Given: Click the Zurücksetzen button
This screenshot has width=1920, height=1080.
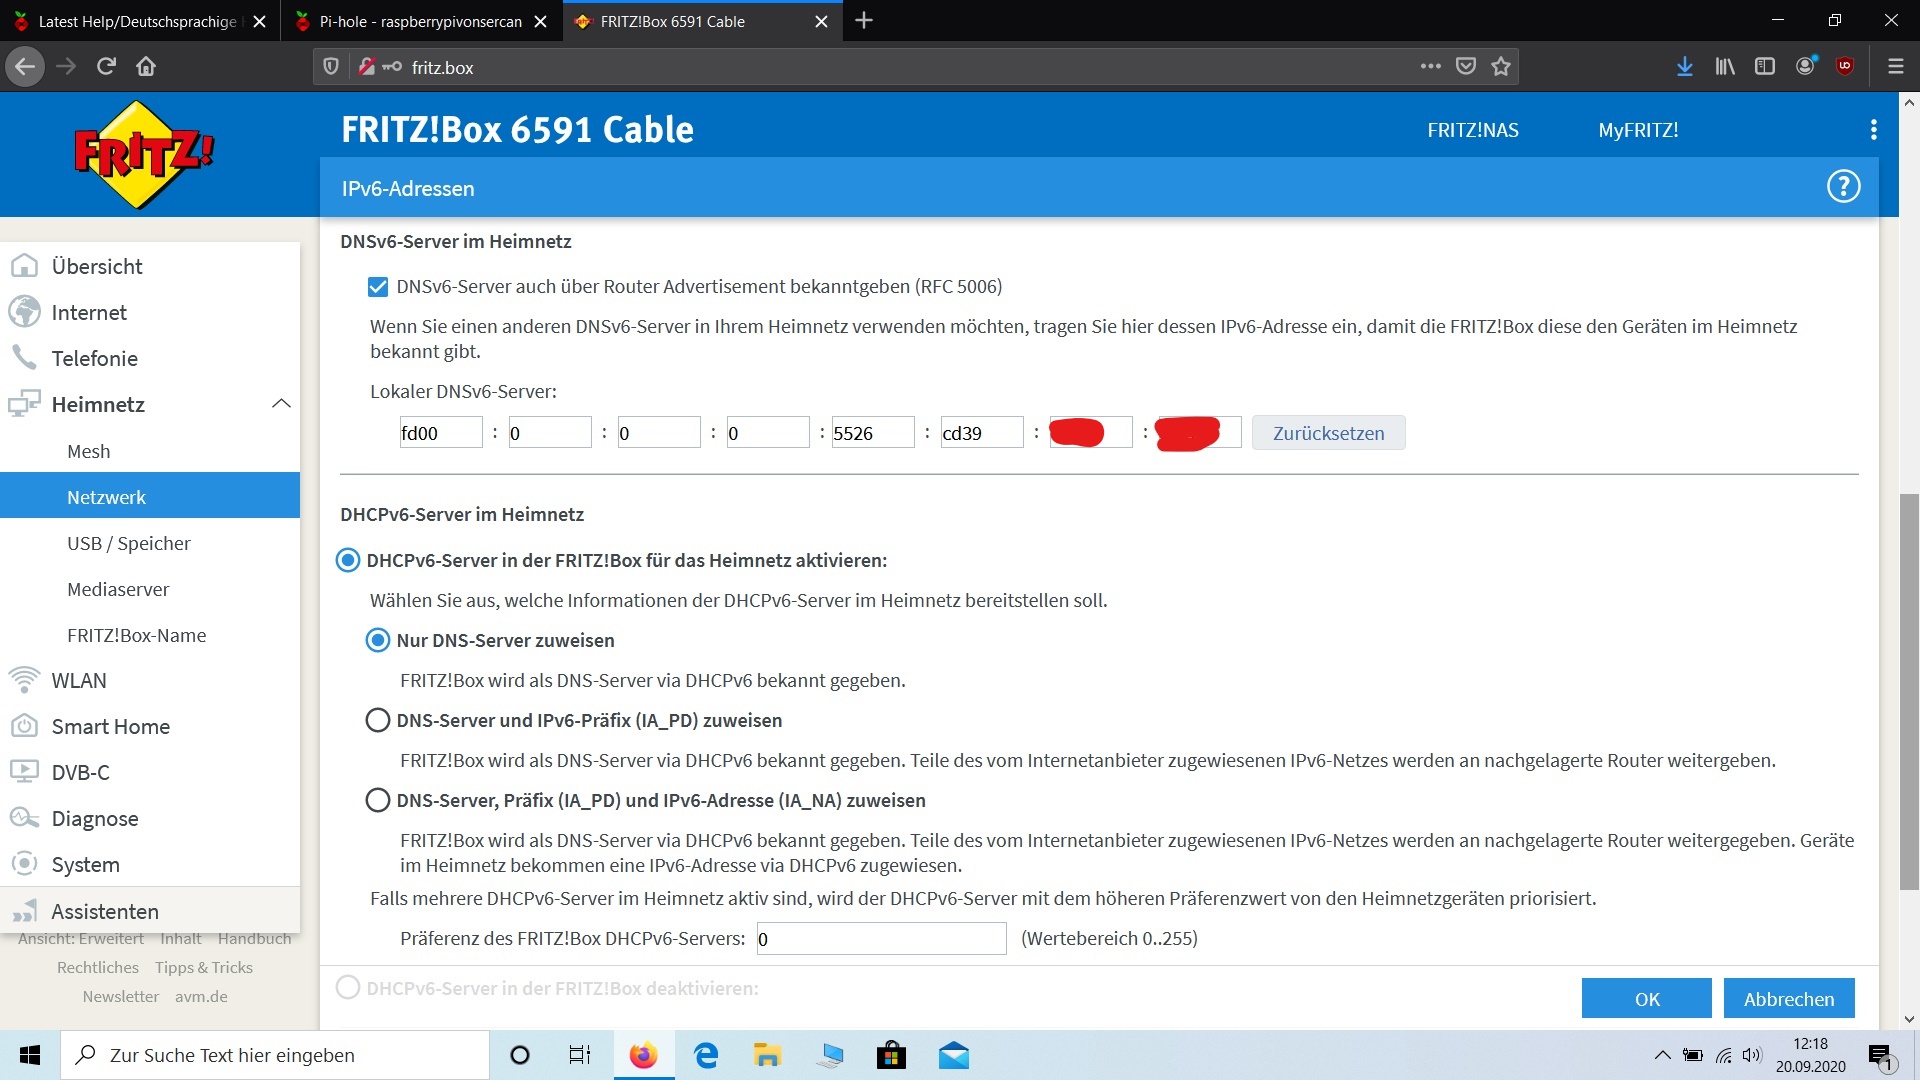Looking at the screenshot, I should (x=1328, y=433).
